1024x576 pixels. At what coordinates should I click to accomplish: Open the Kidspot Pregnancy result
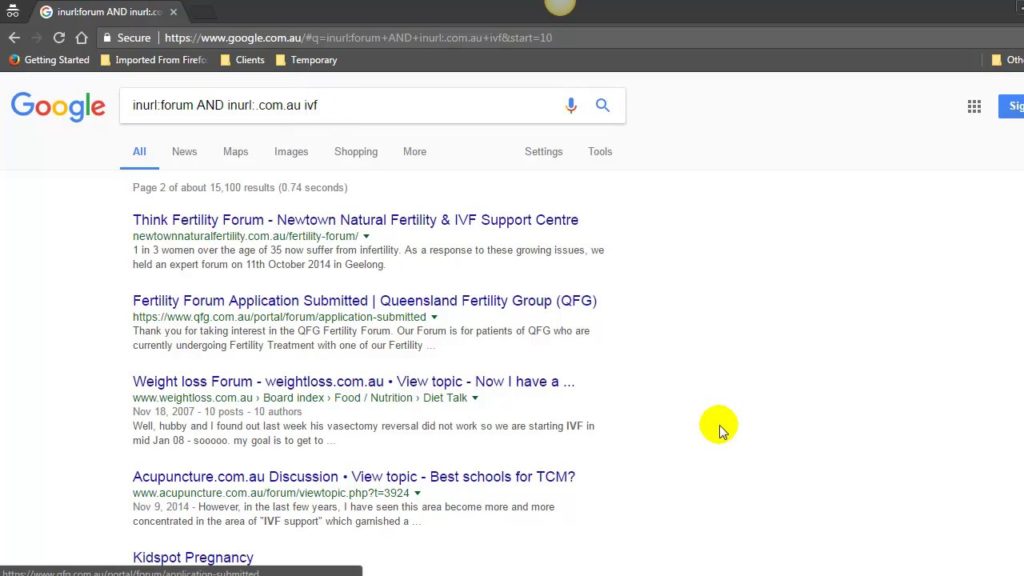193,558
